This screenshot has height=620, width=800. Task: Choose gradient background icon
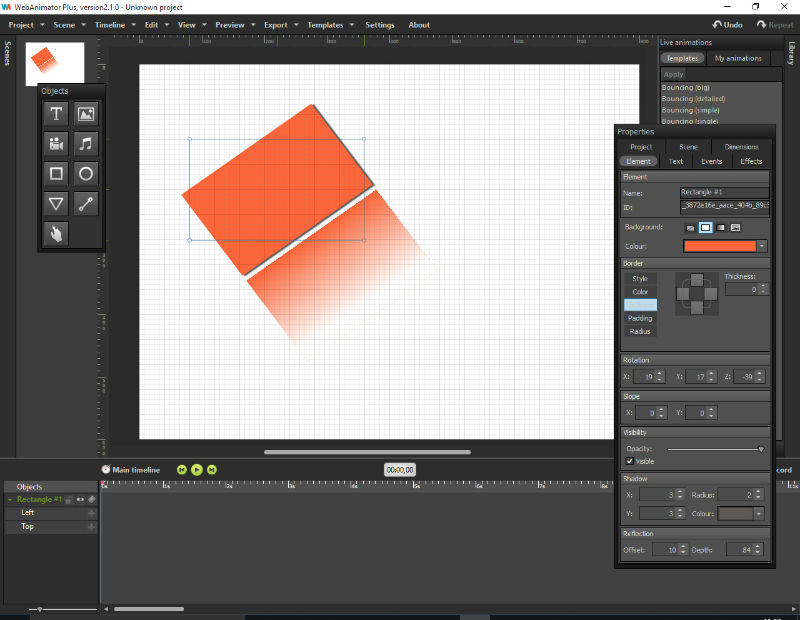point(720,228)
